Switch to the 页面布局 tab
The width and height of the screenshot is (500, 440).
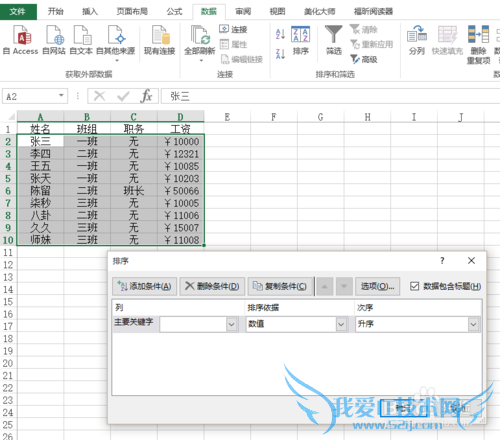pyautogui.click(x=132, y=12)
